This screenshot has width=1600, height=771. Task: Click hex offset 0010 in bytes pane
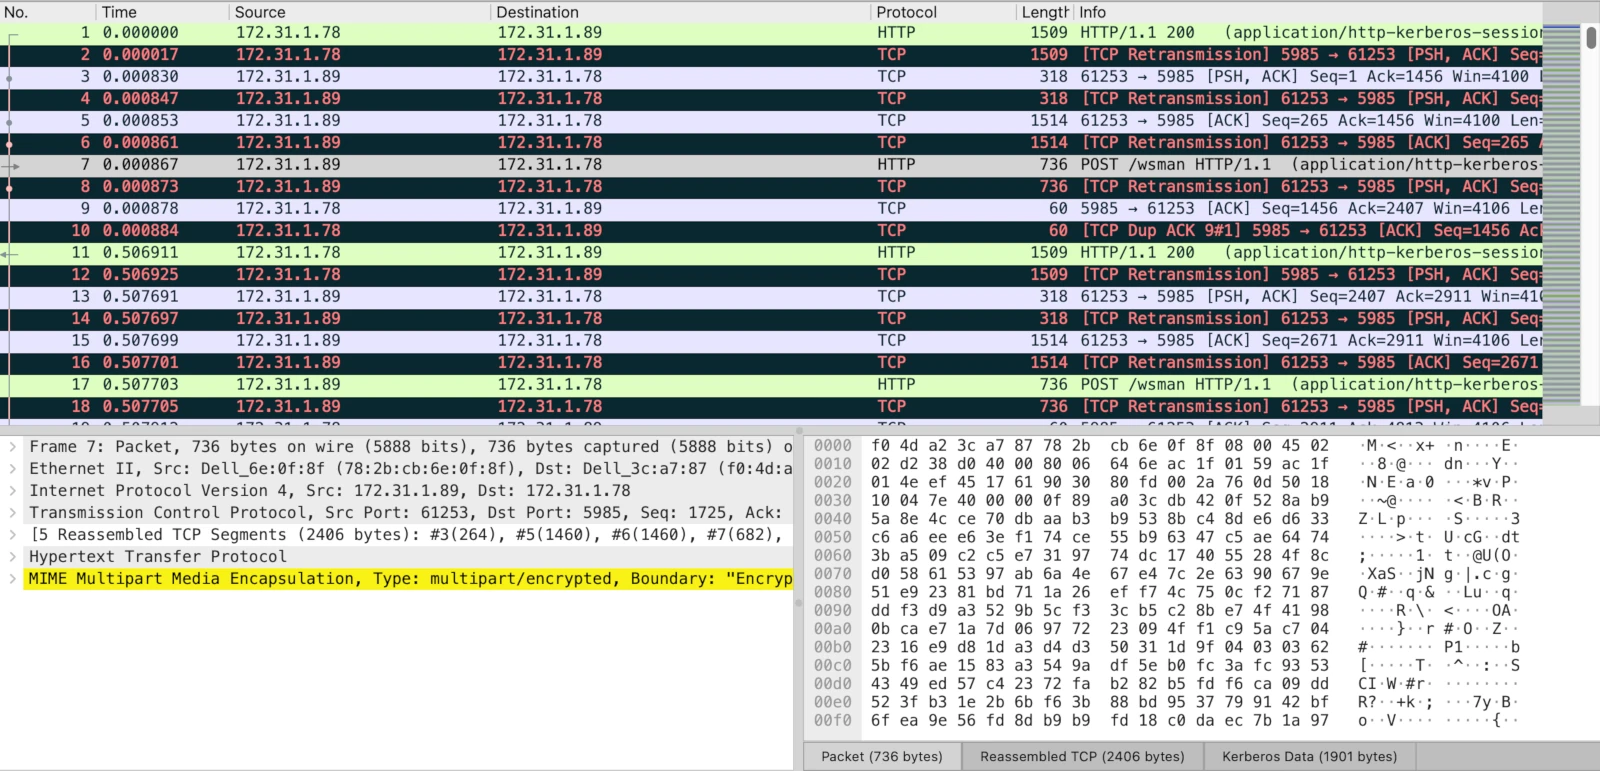tap(832, 464)
